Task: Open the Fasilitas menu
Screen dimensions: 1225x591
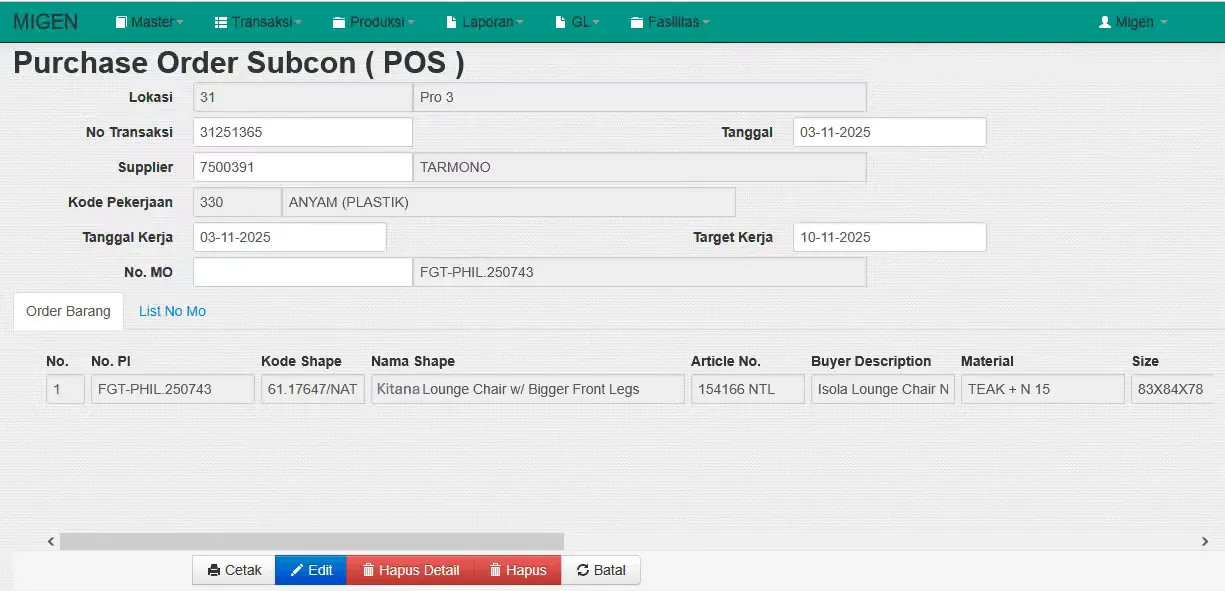Action: (671, 22)
